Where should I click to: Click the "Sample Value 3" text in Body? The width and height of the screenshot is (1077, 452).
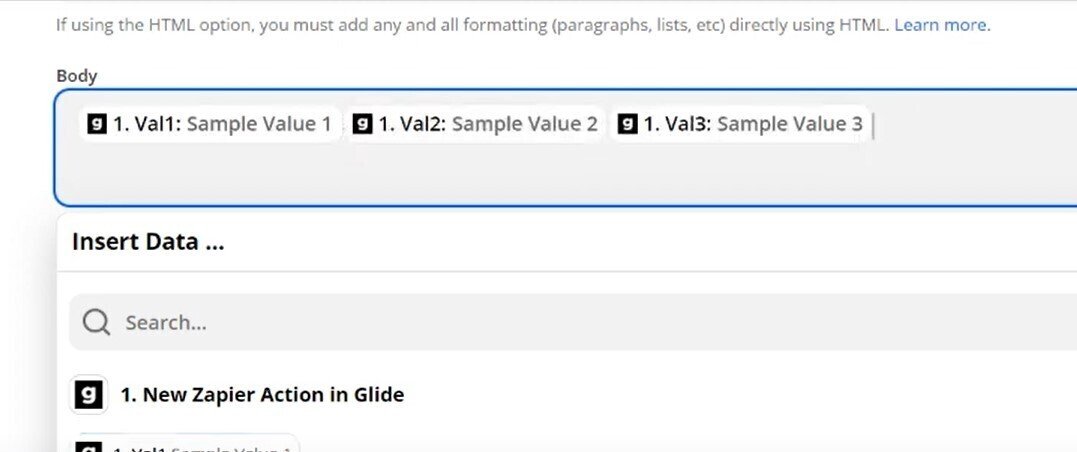coord(789,124)
